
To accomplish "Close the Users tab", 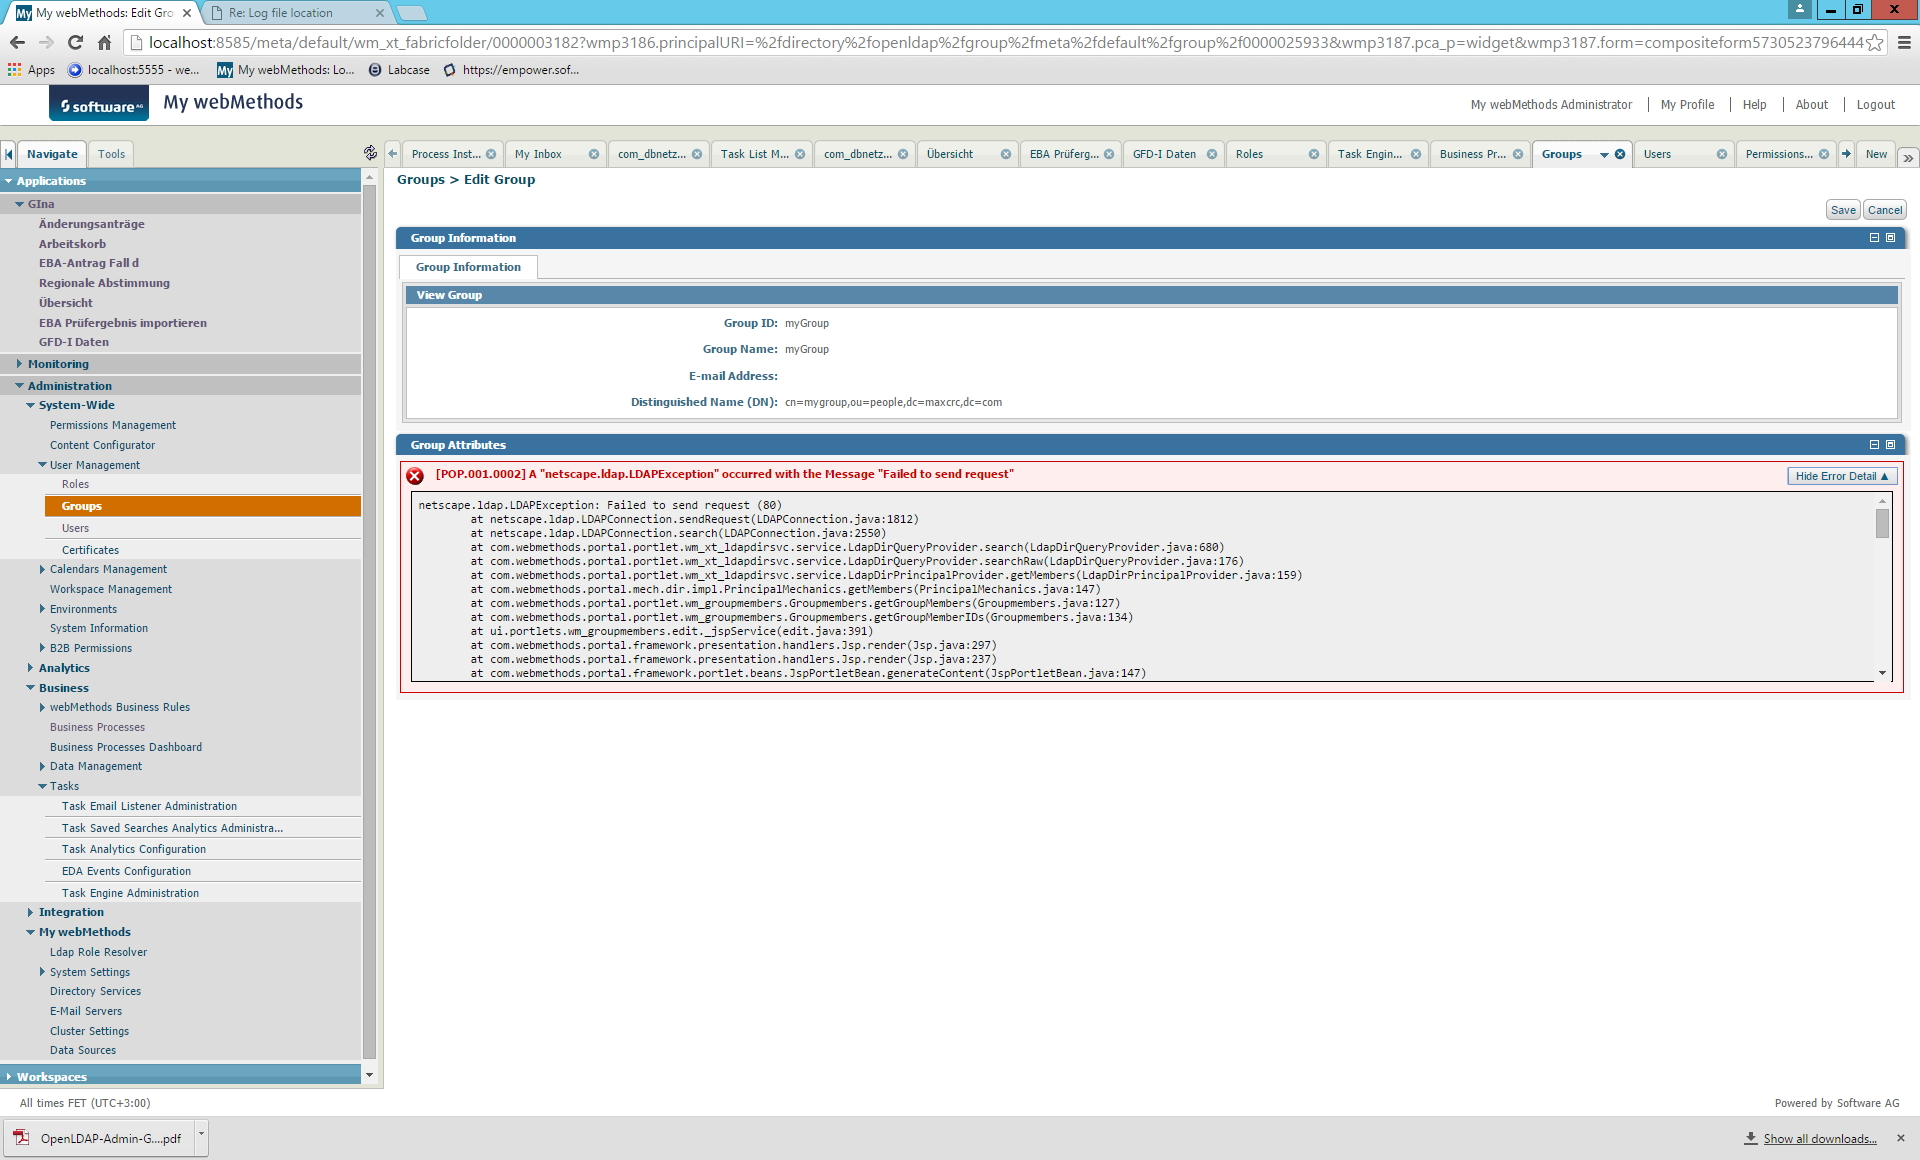I will tap(1722, 154).
